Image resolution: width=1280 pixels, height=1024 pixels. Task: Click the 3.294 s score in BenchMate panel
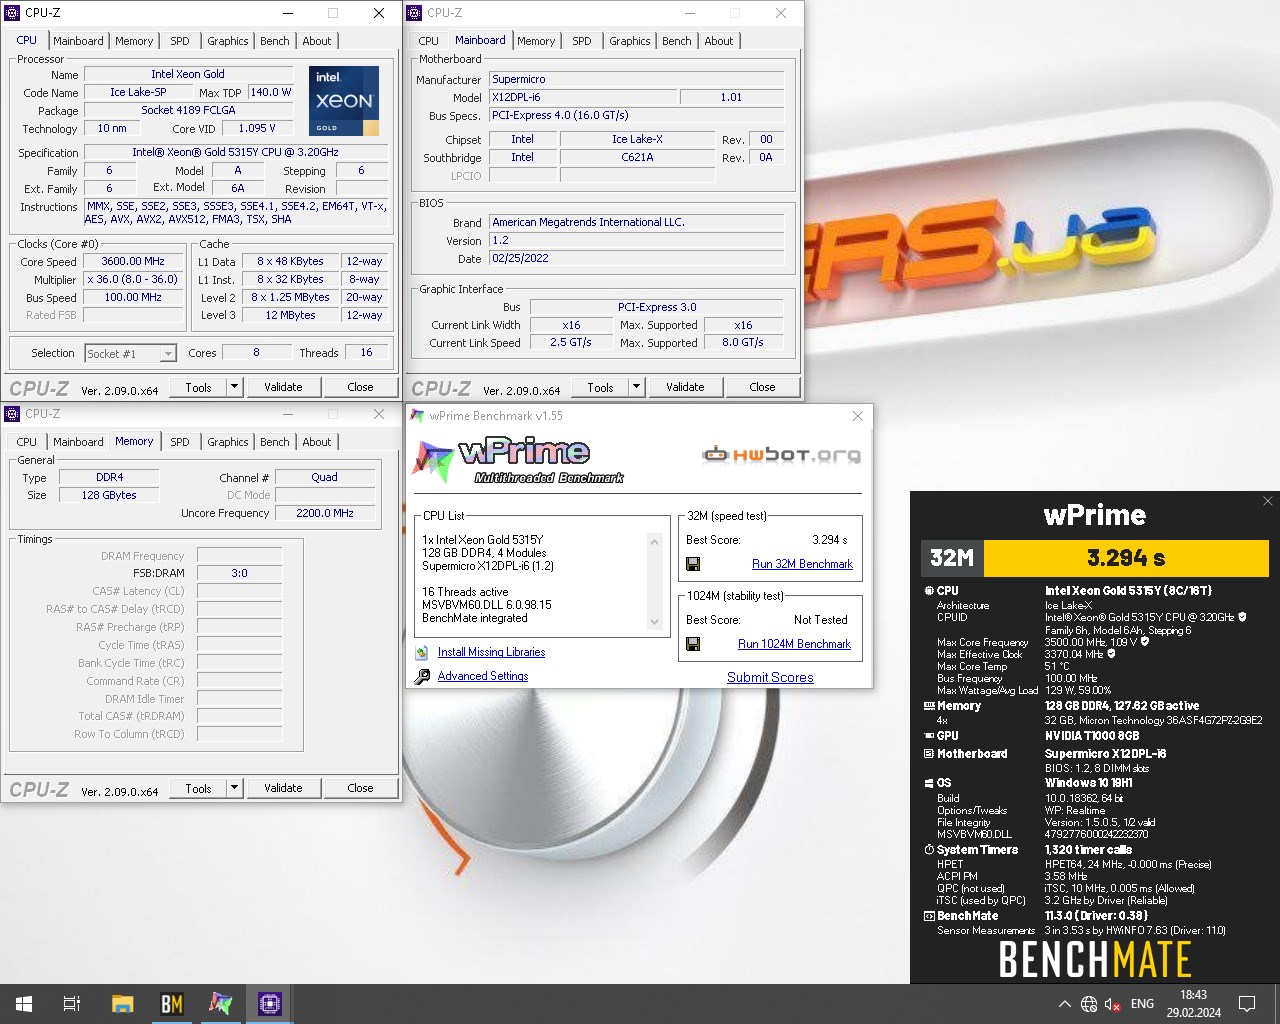pyautogui.click(x=1126, y=558)
